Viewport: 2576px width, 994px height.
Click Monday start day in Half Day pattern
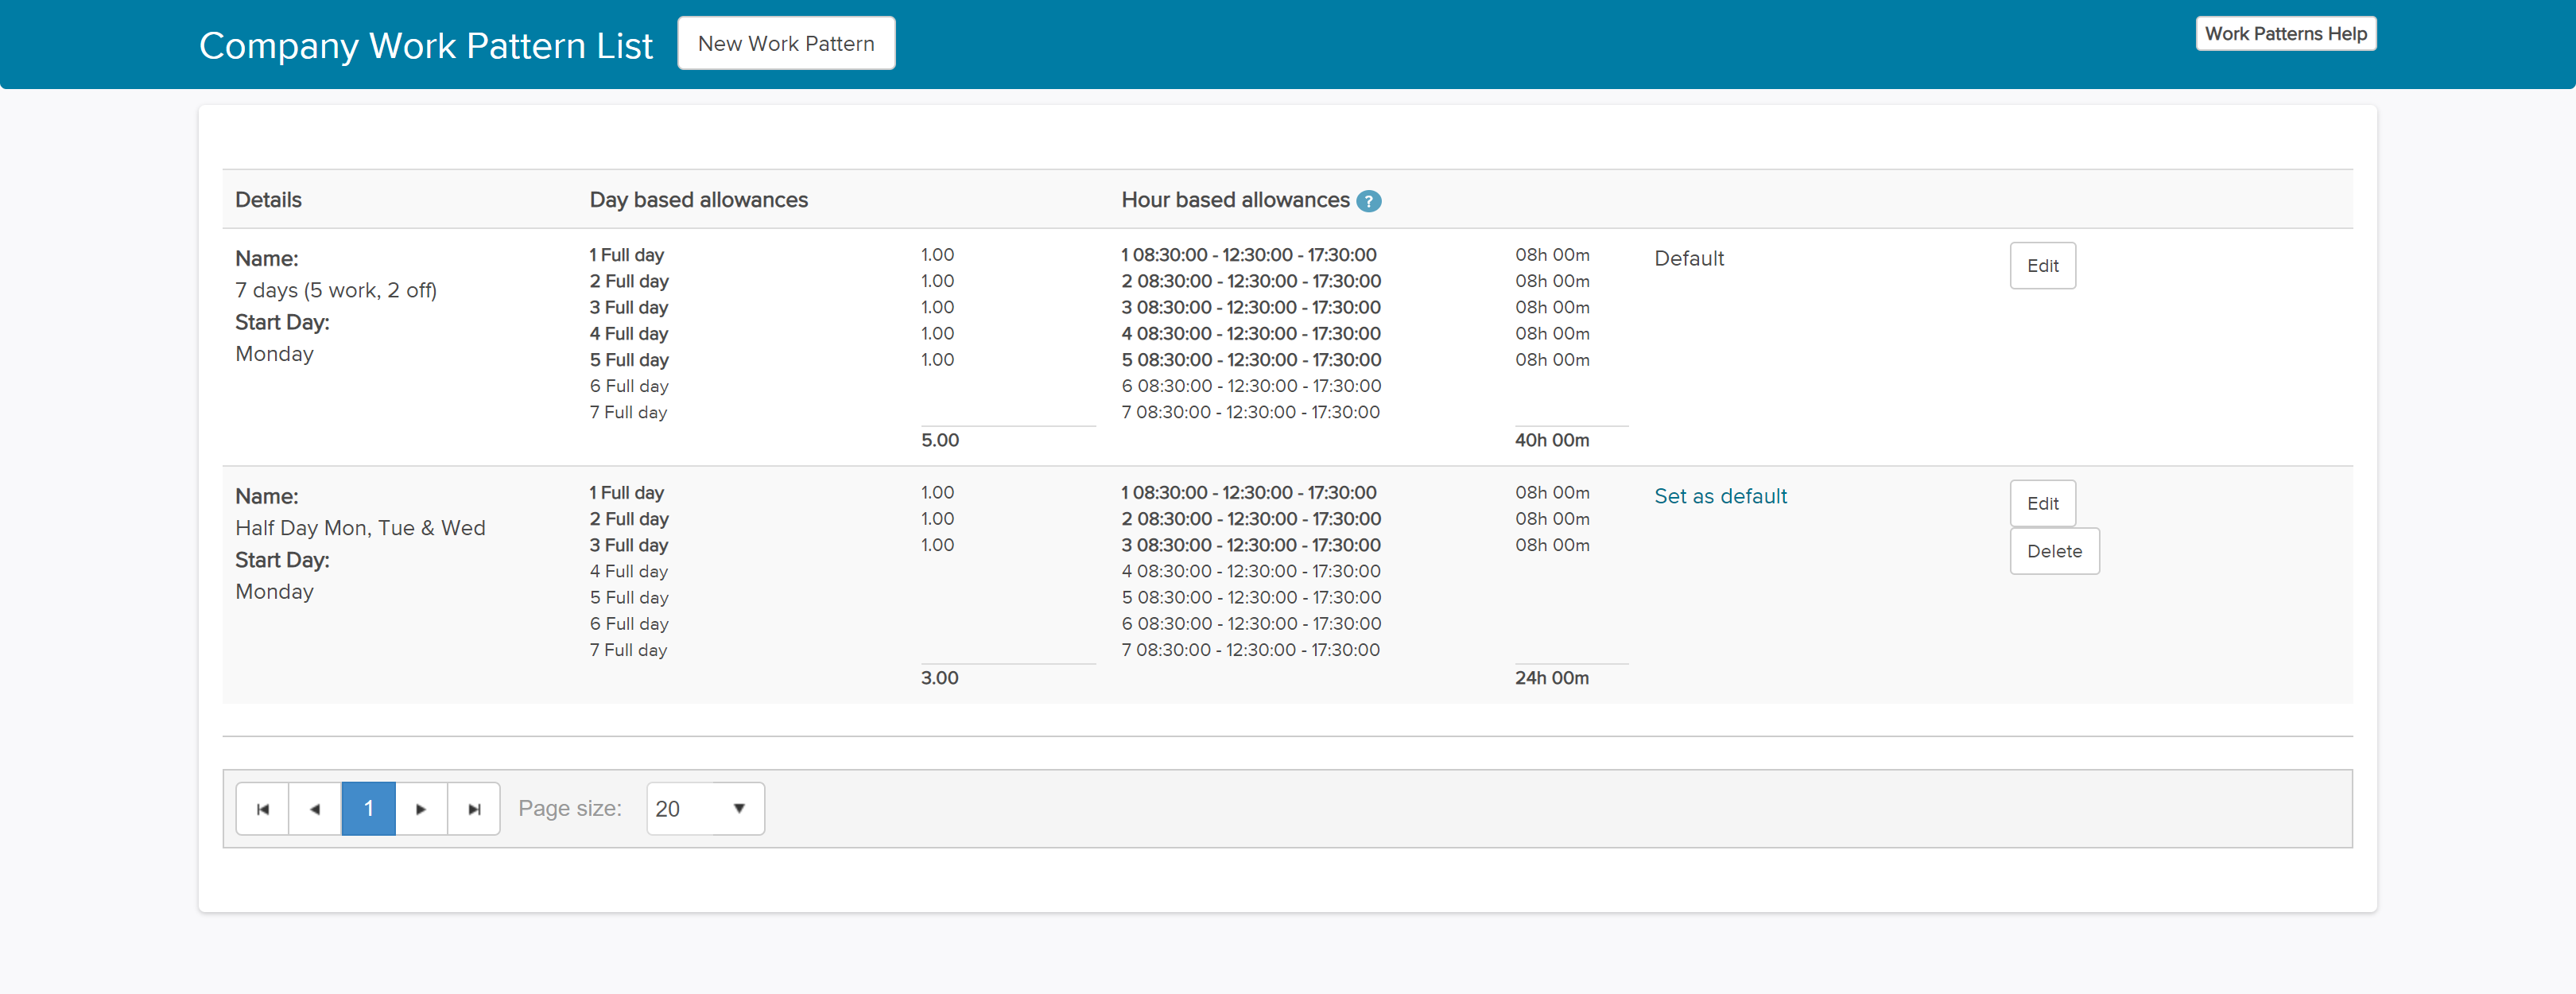pyautogui.click(x=274, y=592)
